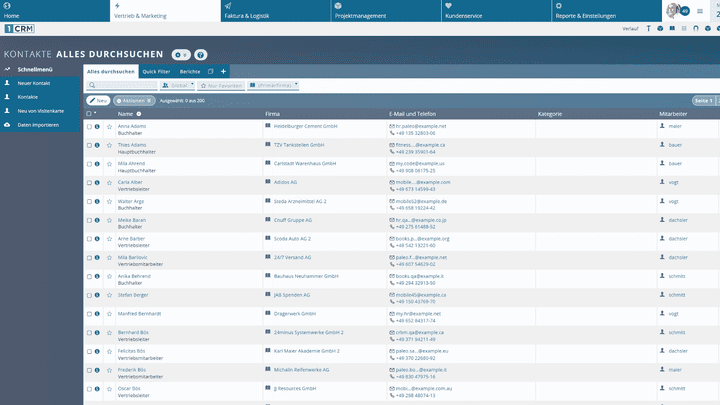Open Faktura & Logistik menu
Screen dimensions: 720x405
[276, 11]
